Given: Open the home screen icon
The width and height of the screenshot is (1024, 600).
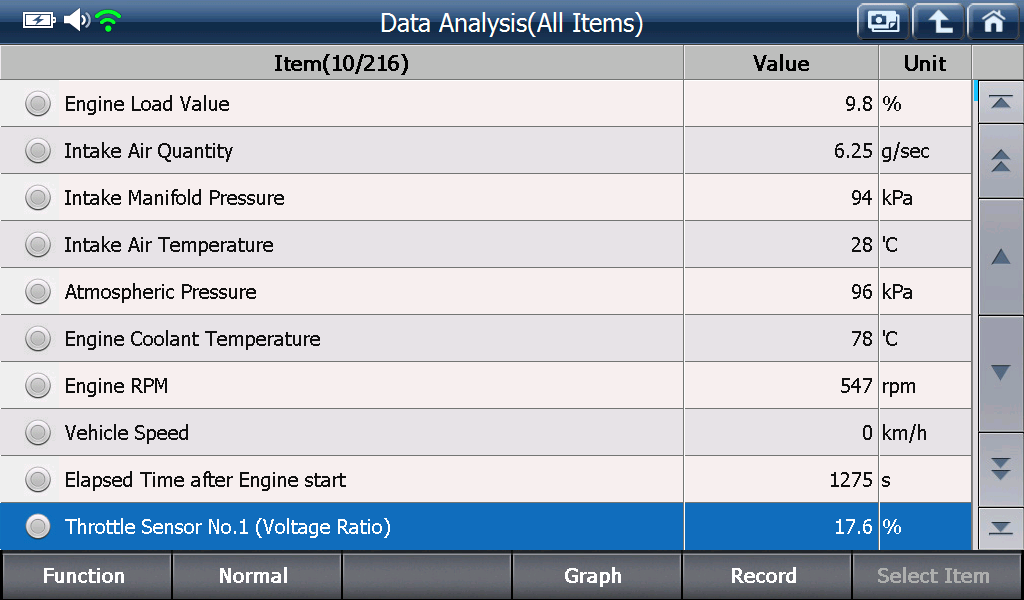Looking at the screenshot, I should pyautogui.click(x=993, y=22).
